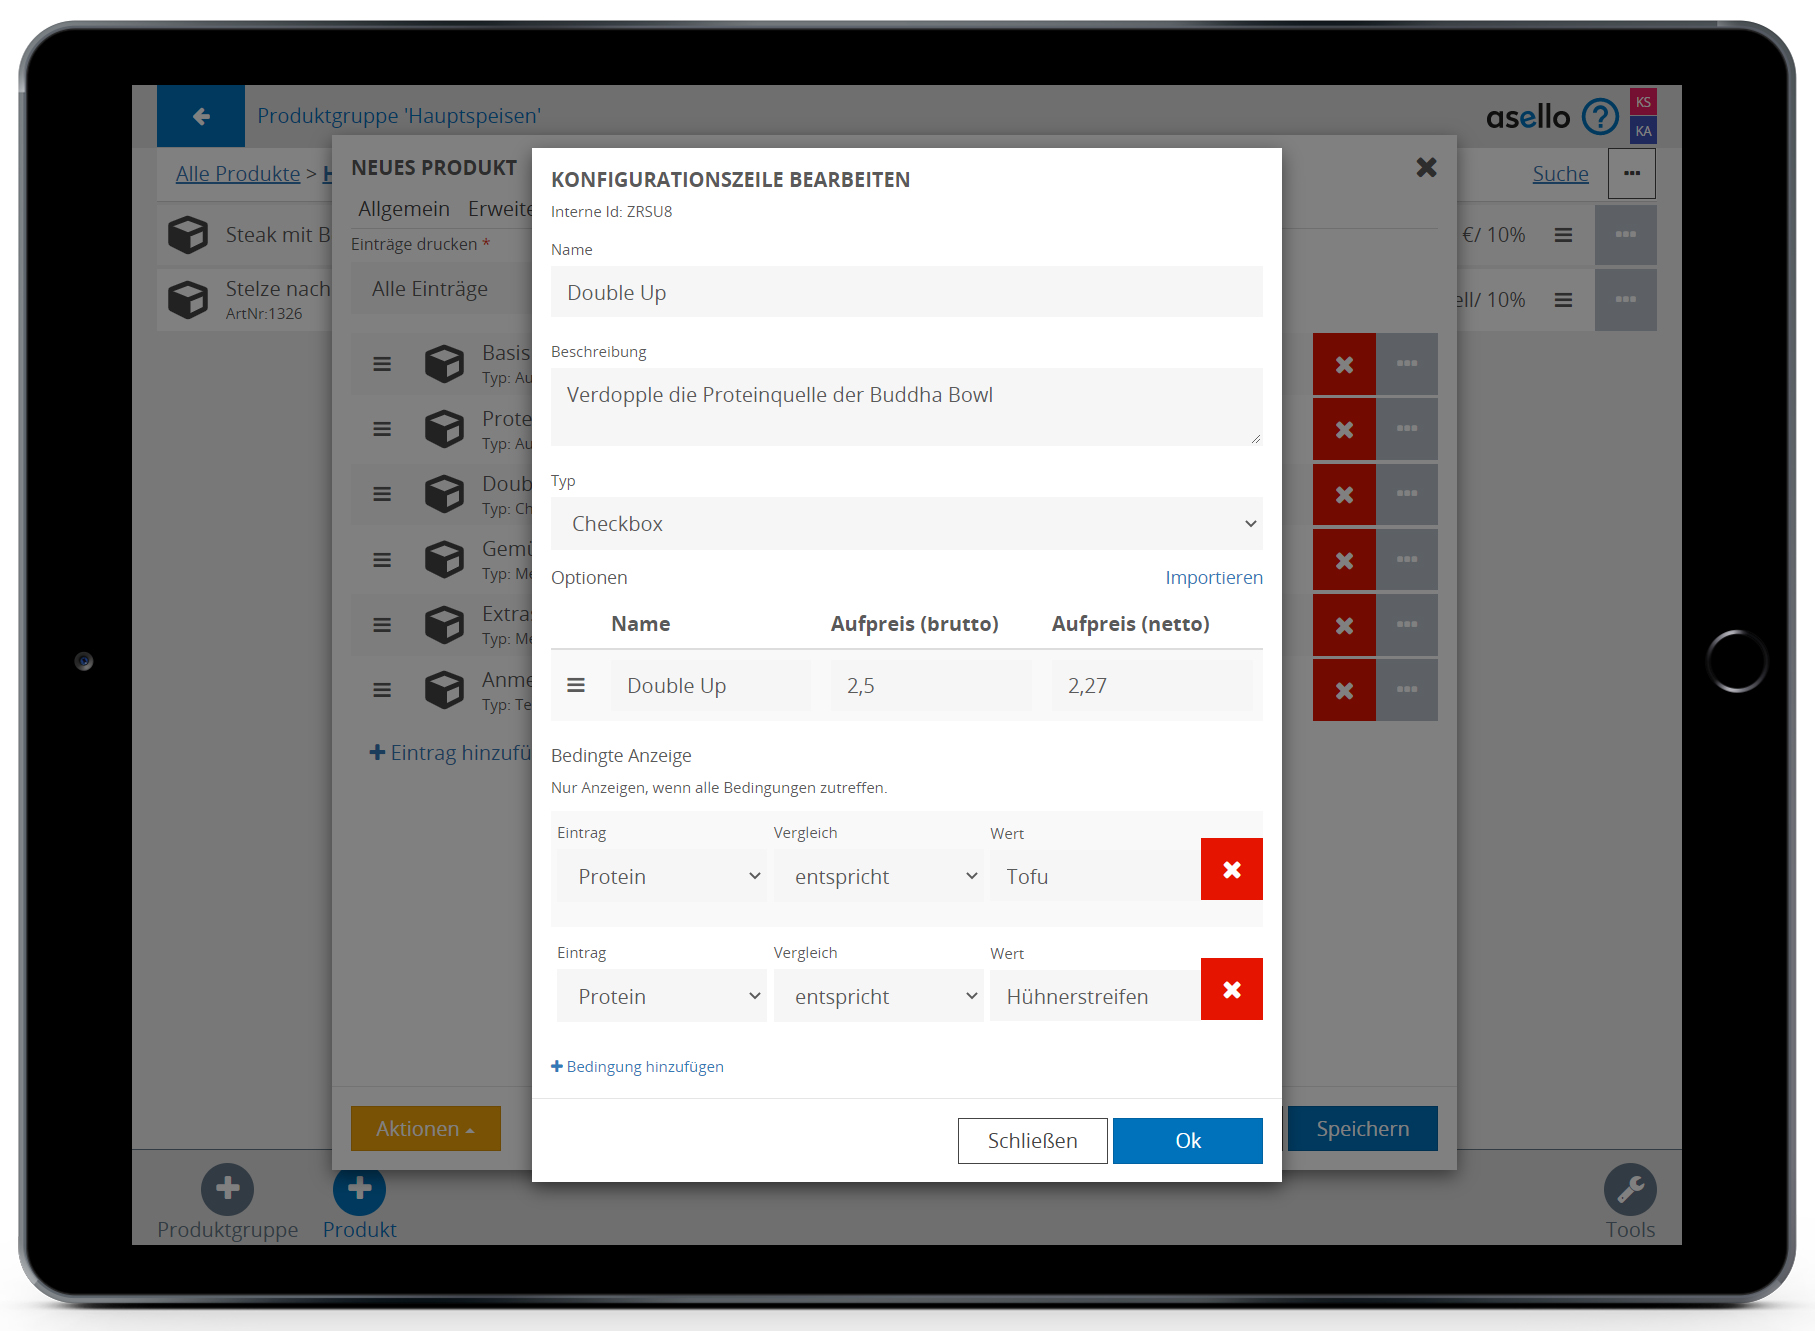Click the Importieren link
This screenshot has width=1815, height=1331.
pos(1213,578)
